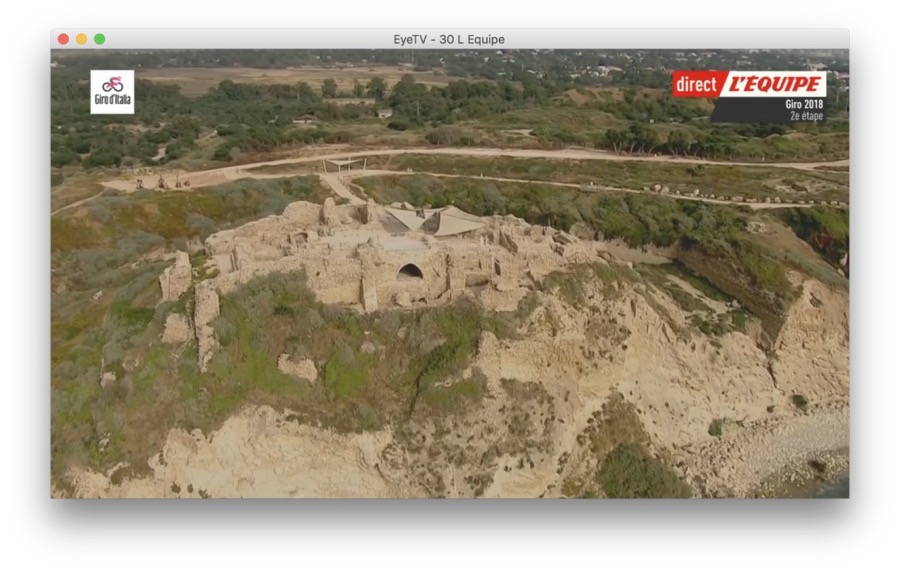Click the empty title bar area right of title

click(x=680, y=39)
